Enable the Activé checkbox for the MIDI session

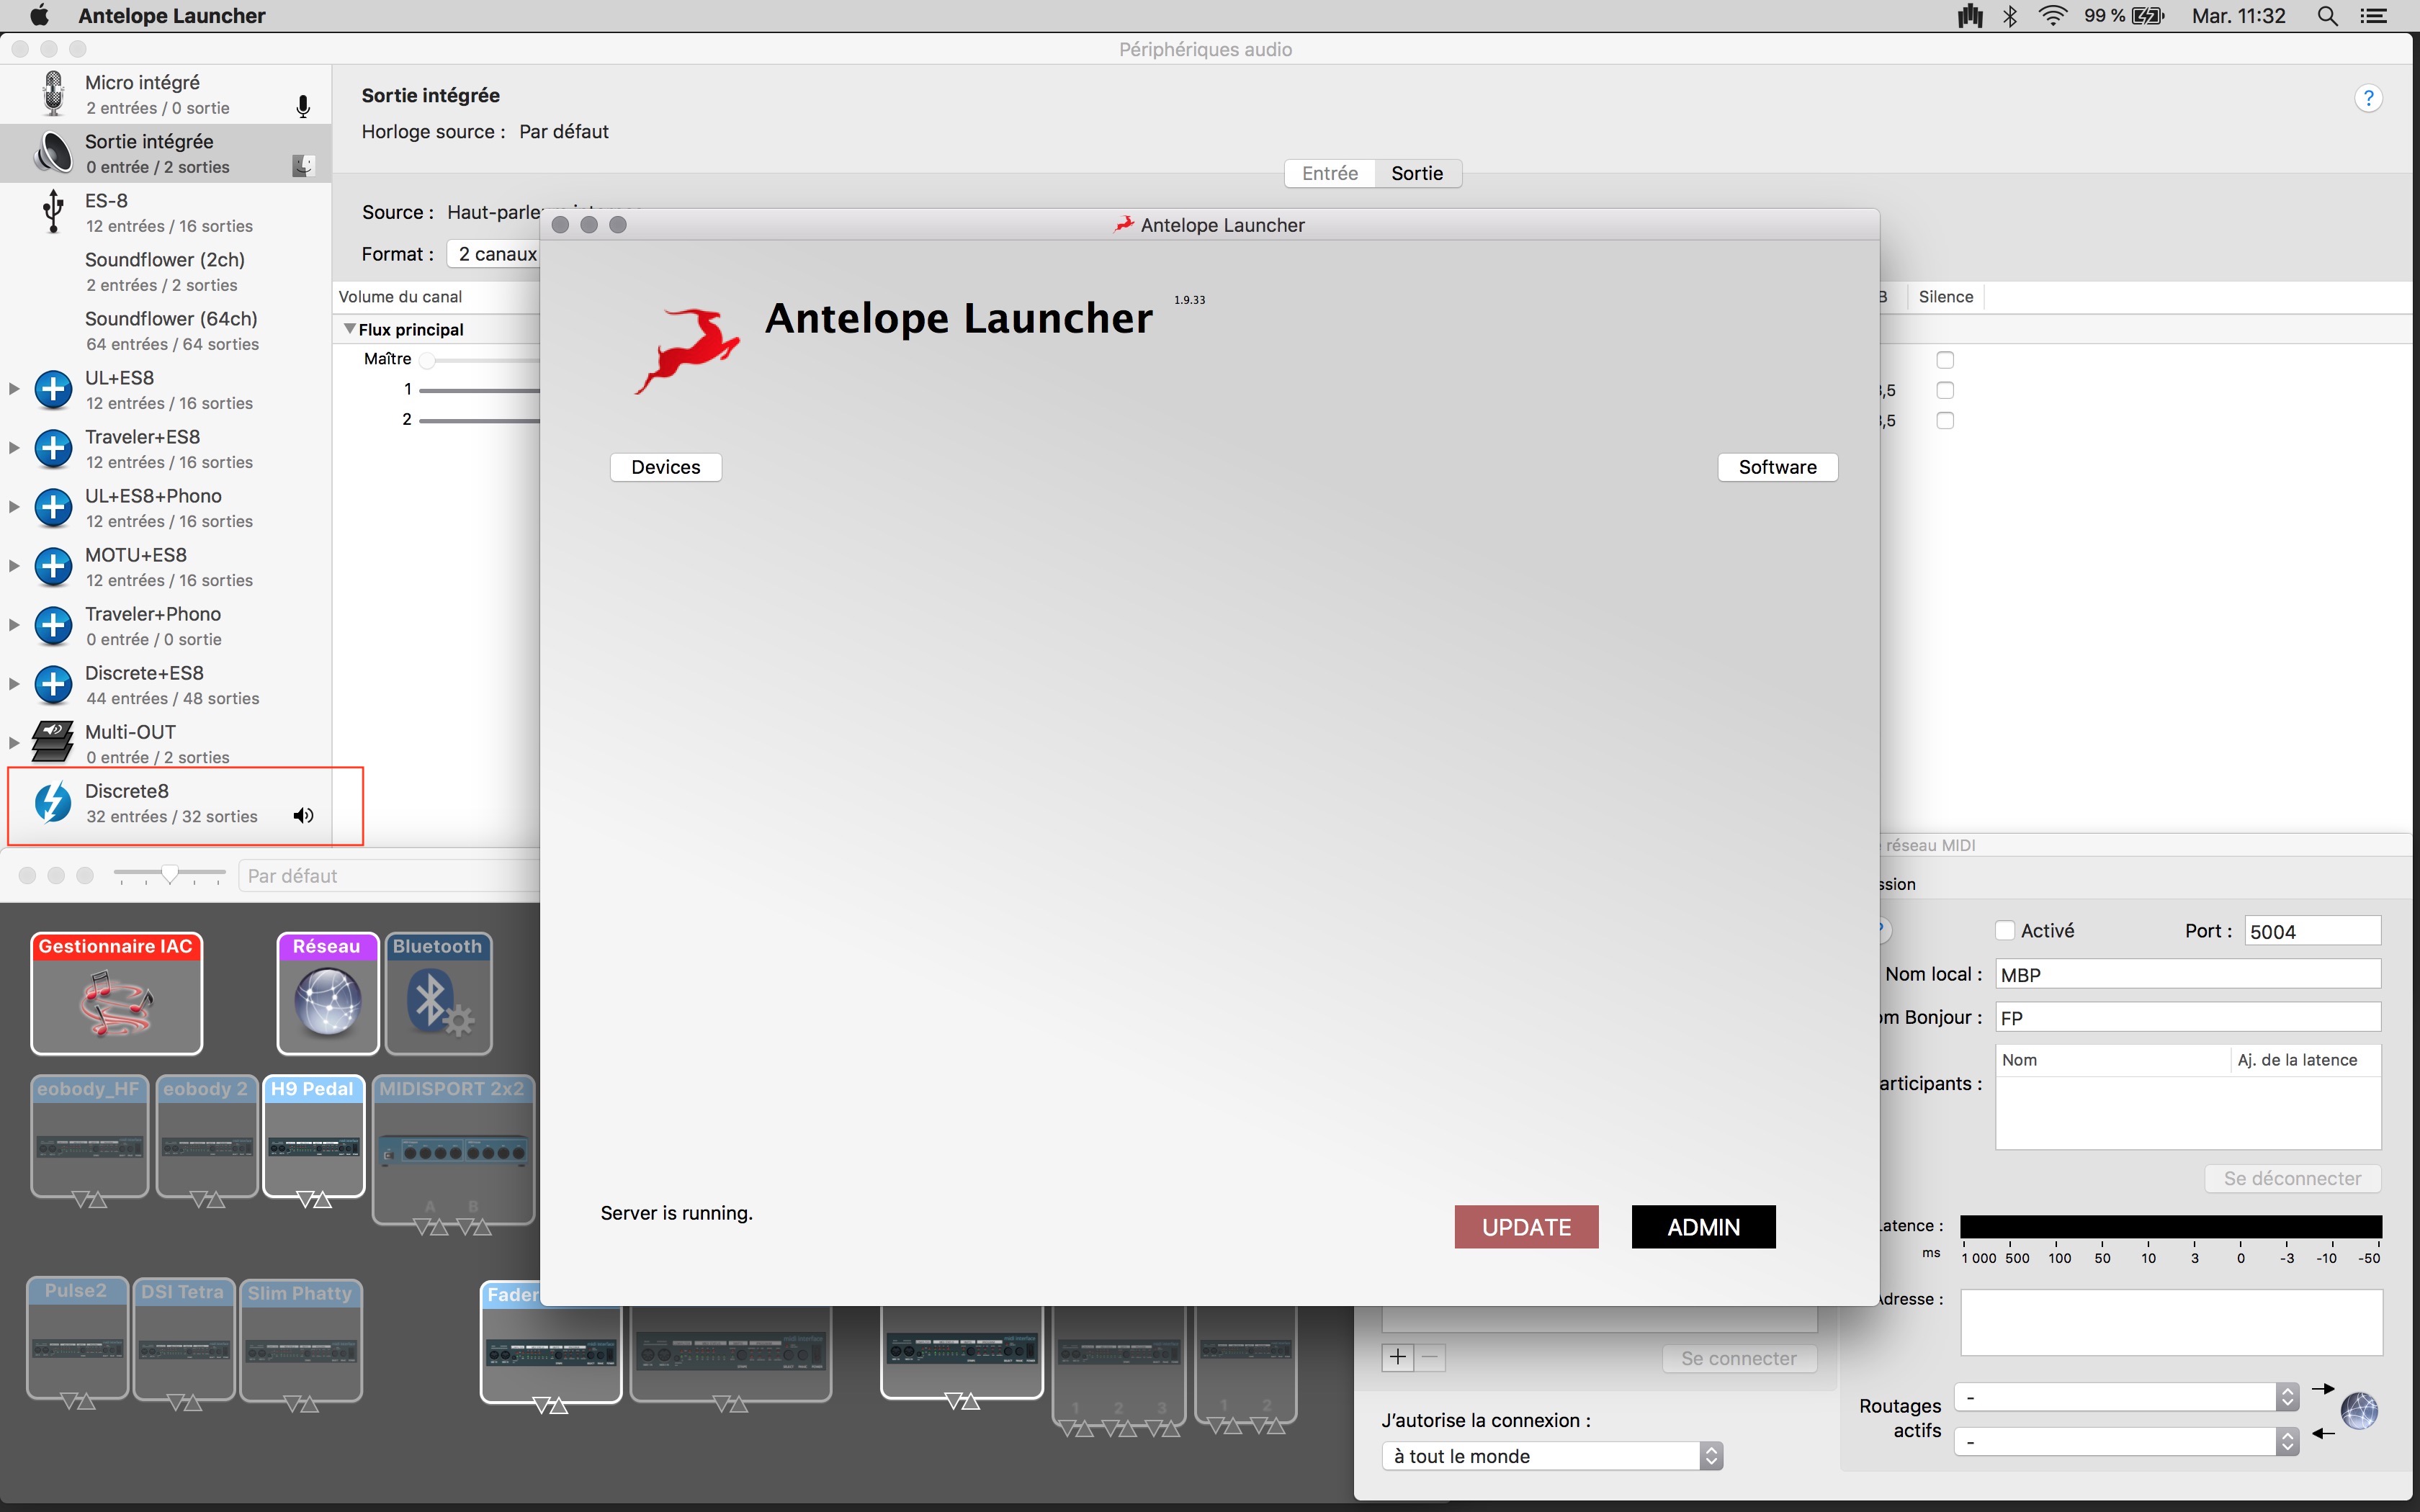point(2006,930)
